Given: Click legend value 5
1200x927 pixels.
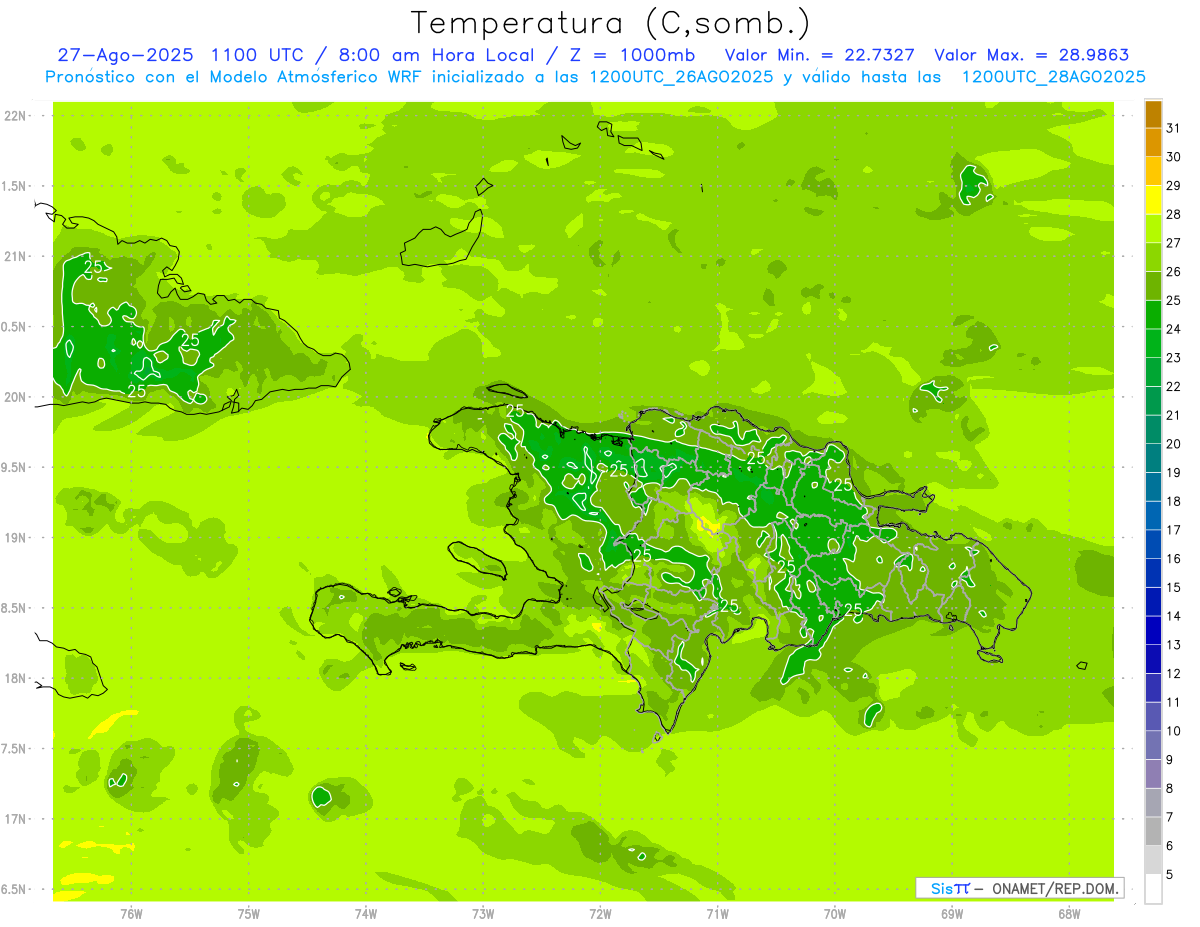Looking at the screenshot, I should pyautogui.click(x=1169, y=875).
